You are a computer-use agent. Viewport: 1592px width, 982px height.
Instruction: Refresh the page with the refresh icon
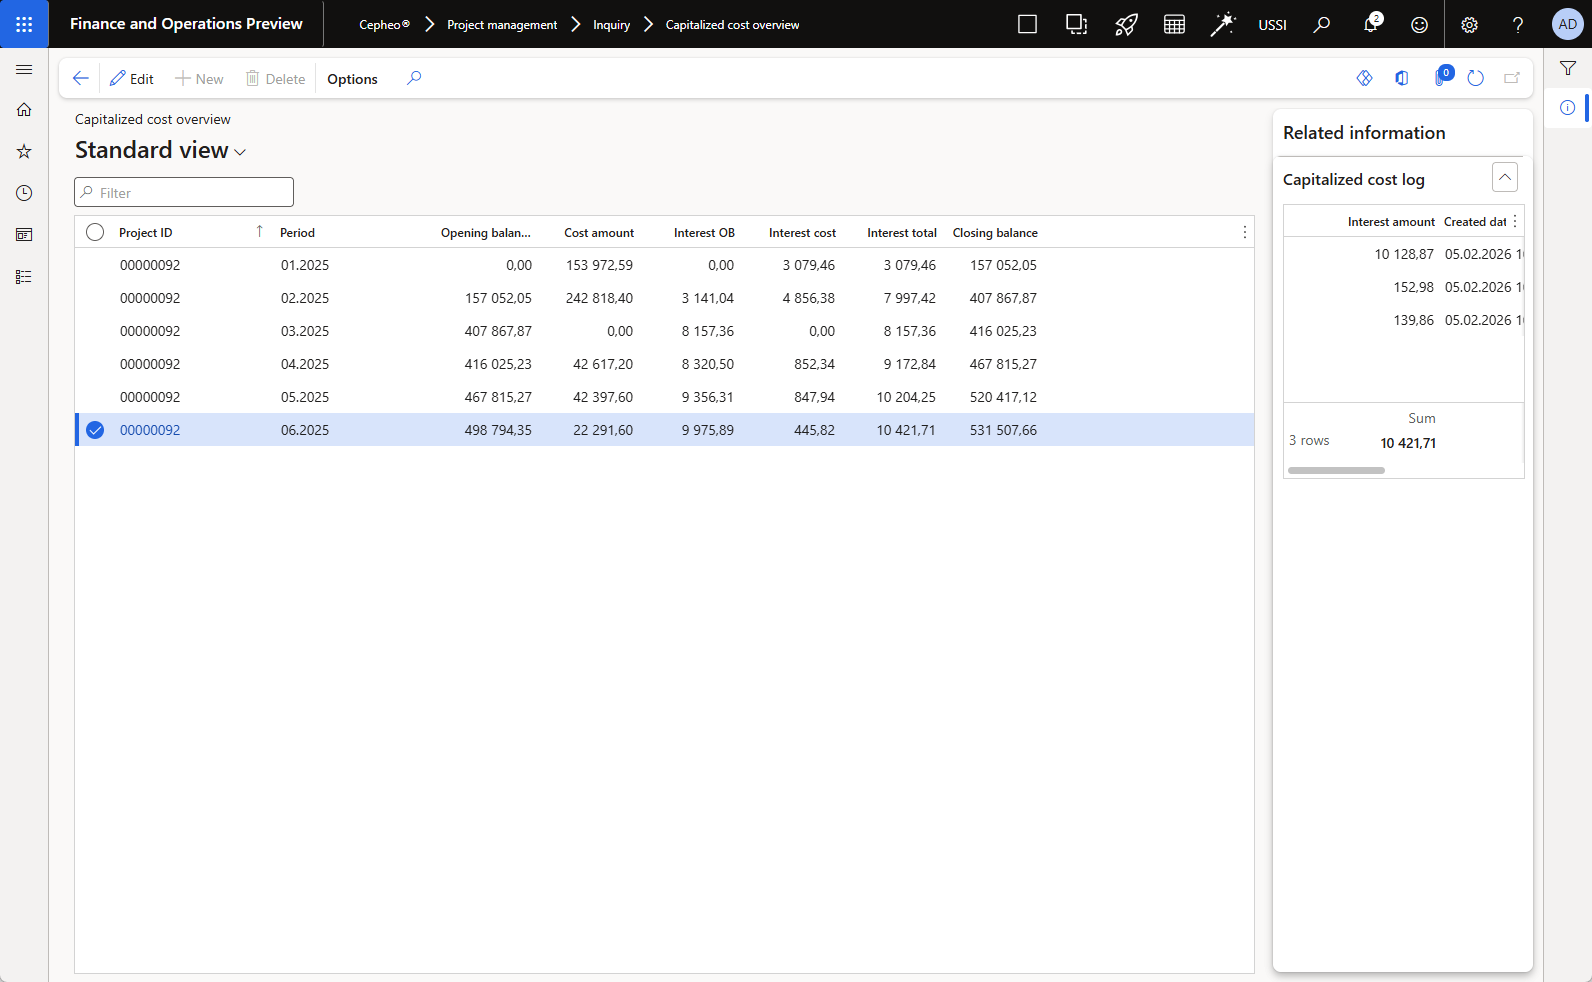click(1475, 78)
